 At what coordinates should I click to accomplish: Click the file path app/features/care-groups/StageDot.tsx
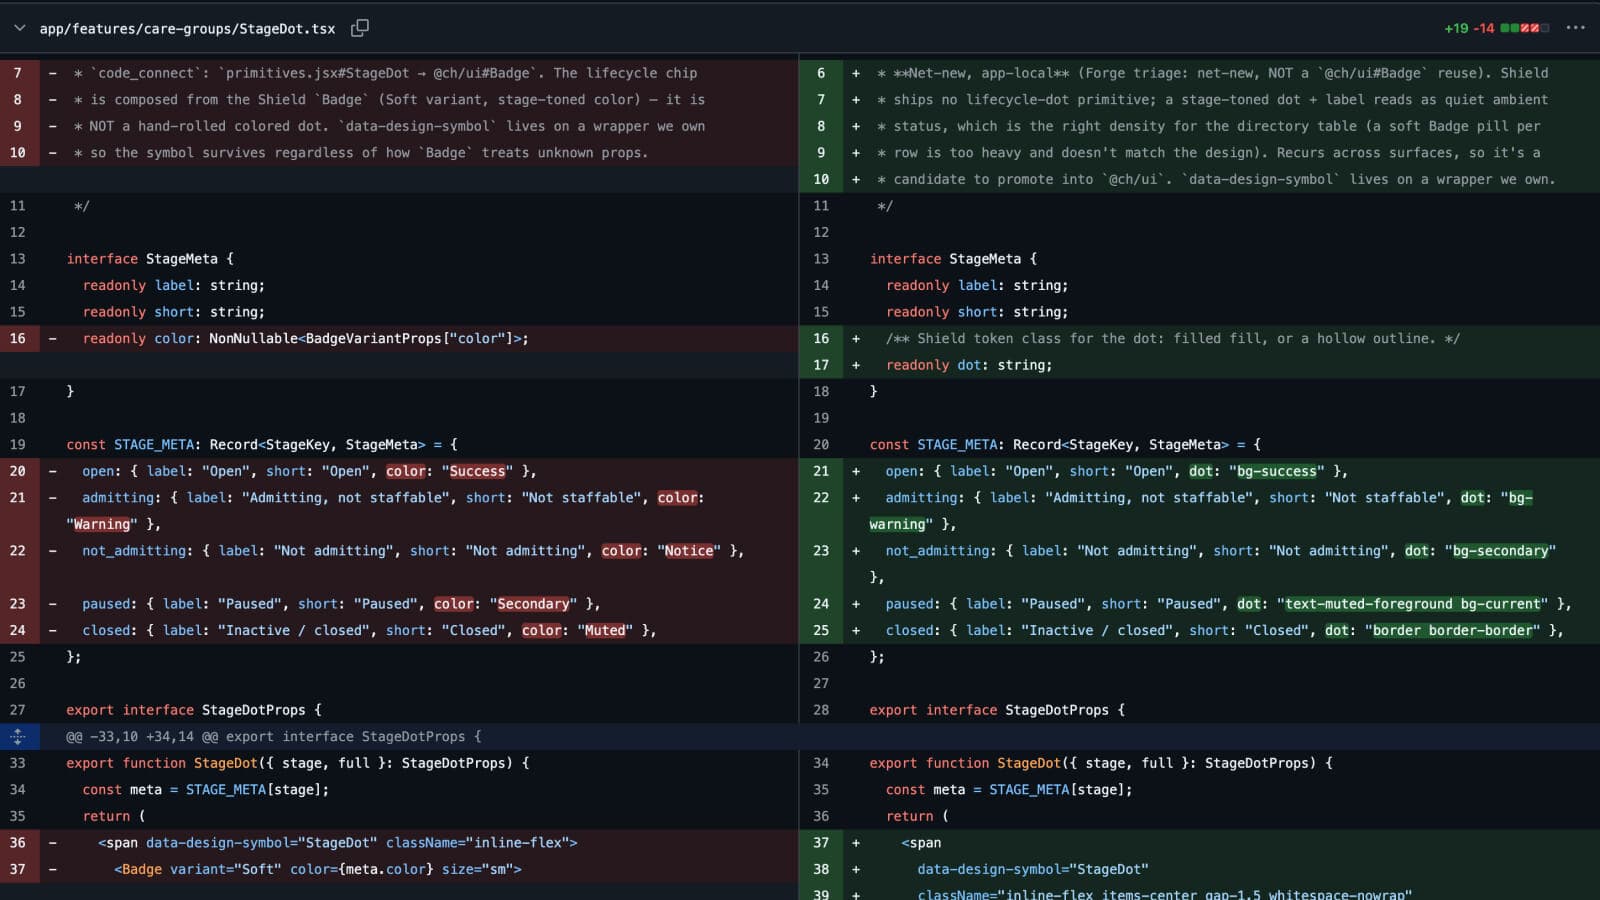tap(187, 29)
